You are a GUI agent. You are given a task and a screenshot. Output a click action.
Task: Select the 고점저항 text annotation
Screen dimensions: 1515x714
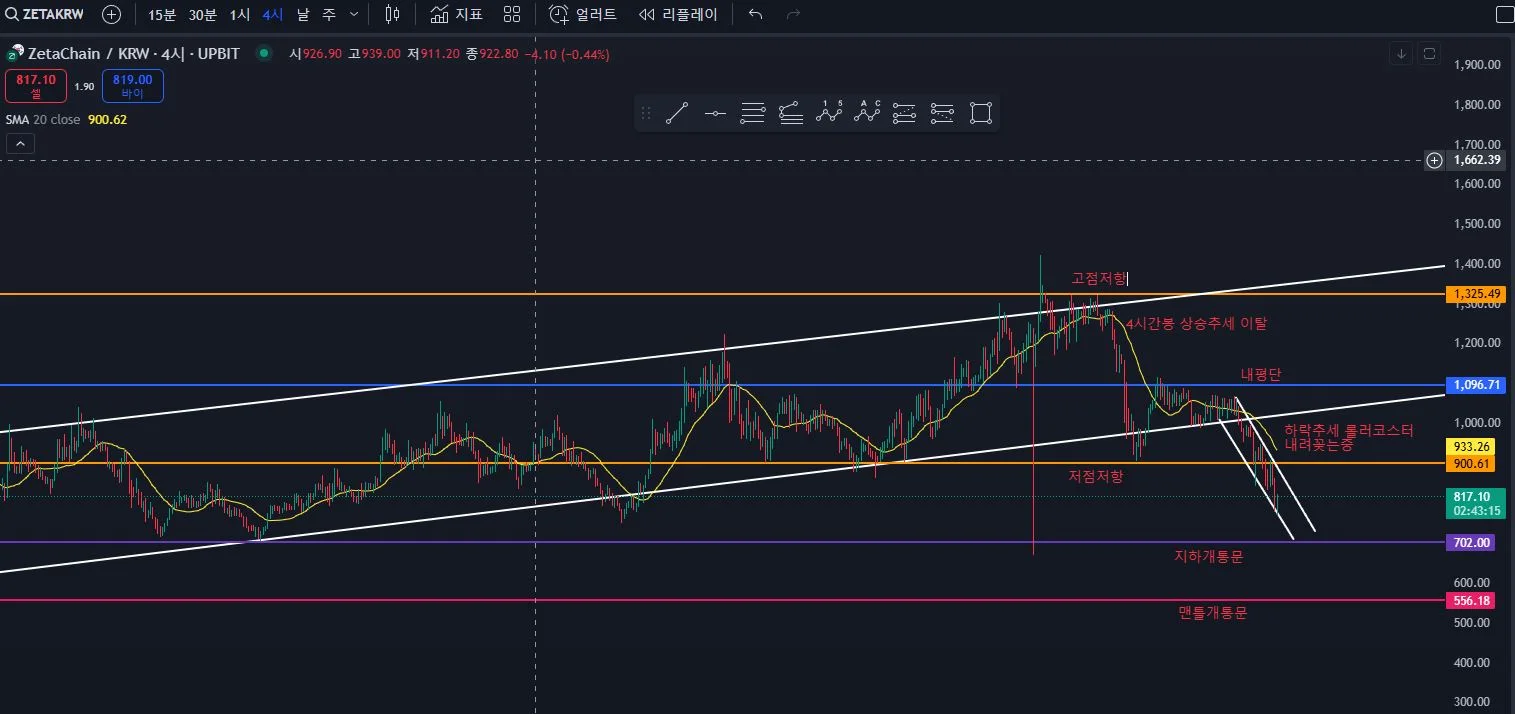[1099, 278]
